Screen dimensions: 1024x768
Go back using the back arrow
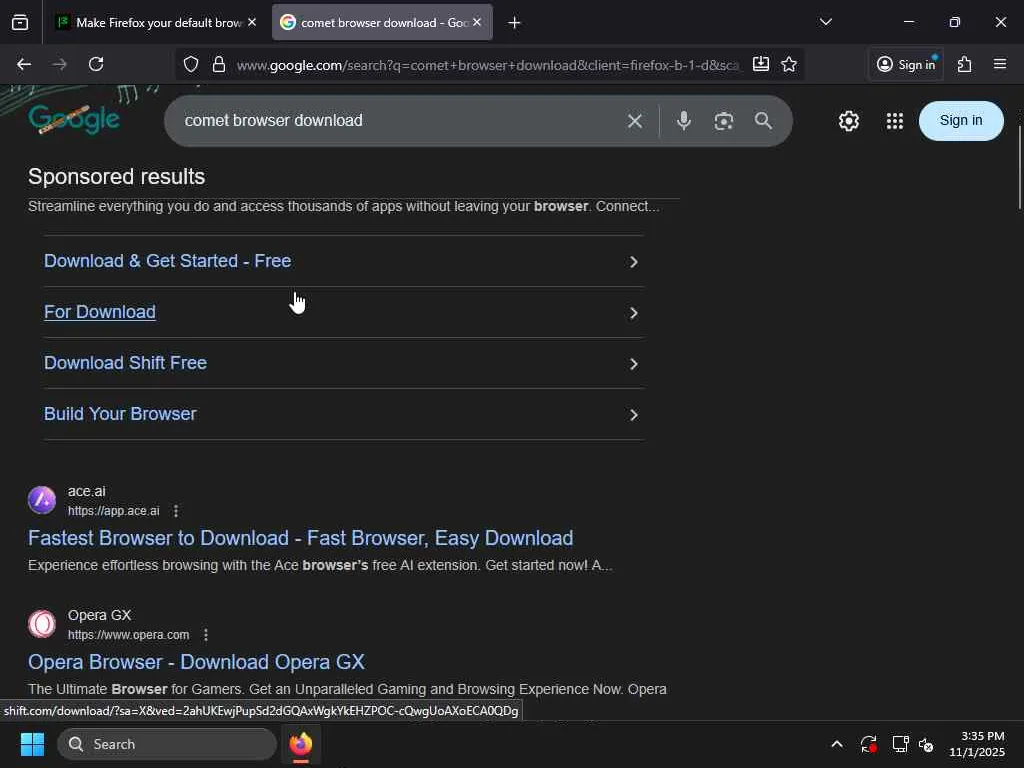24,64
